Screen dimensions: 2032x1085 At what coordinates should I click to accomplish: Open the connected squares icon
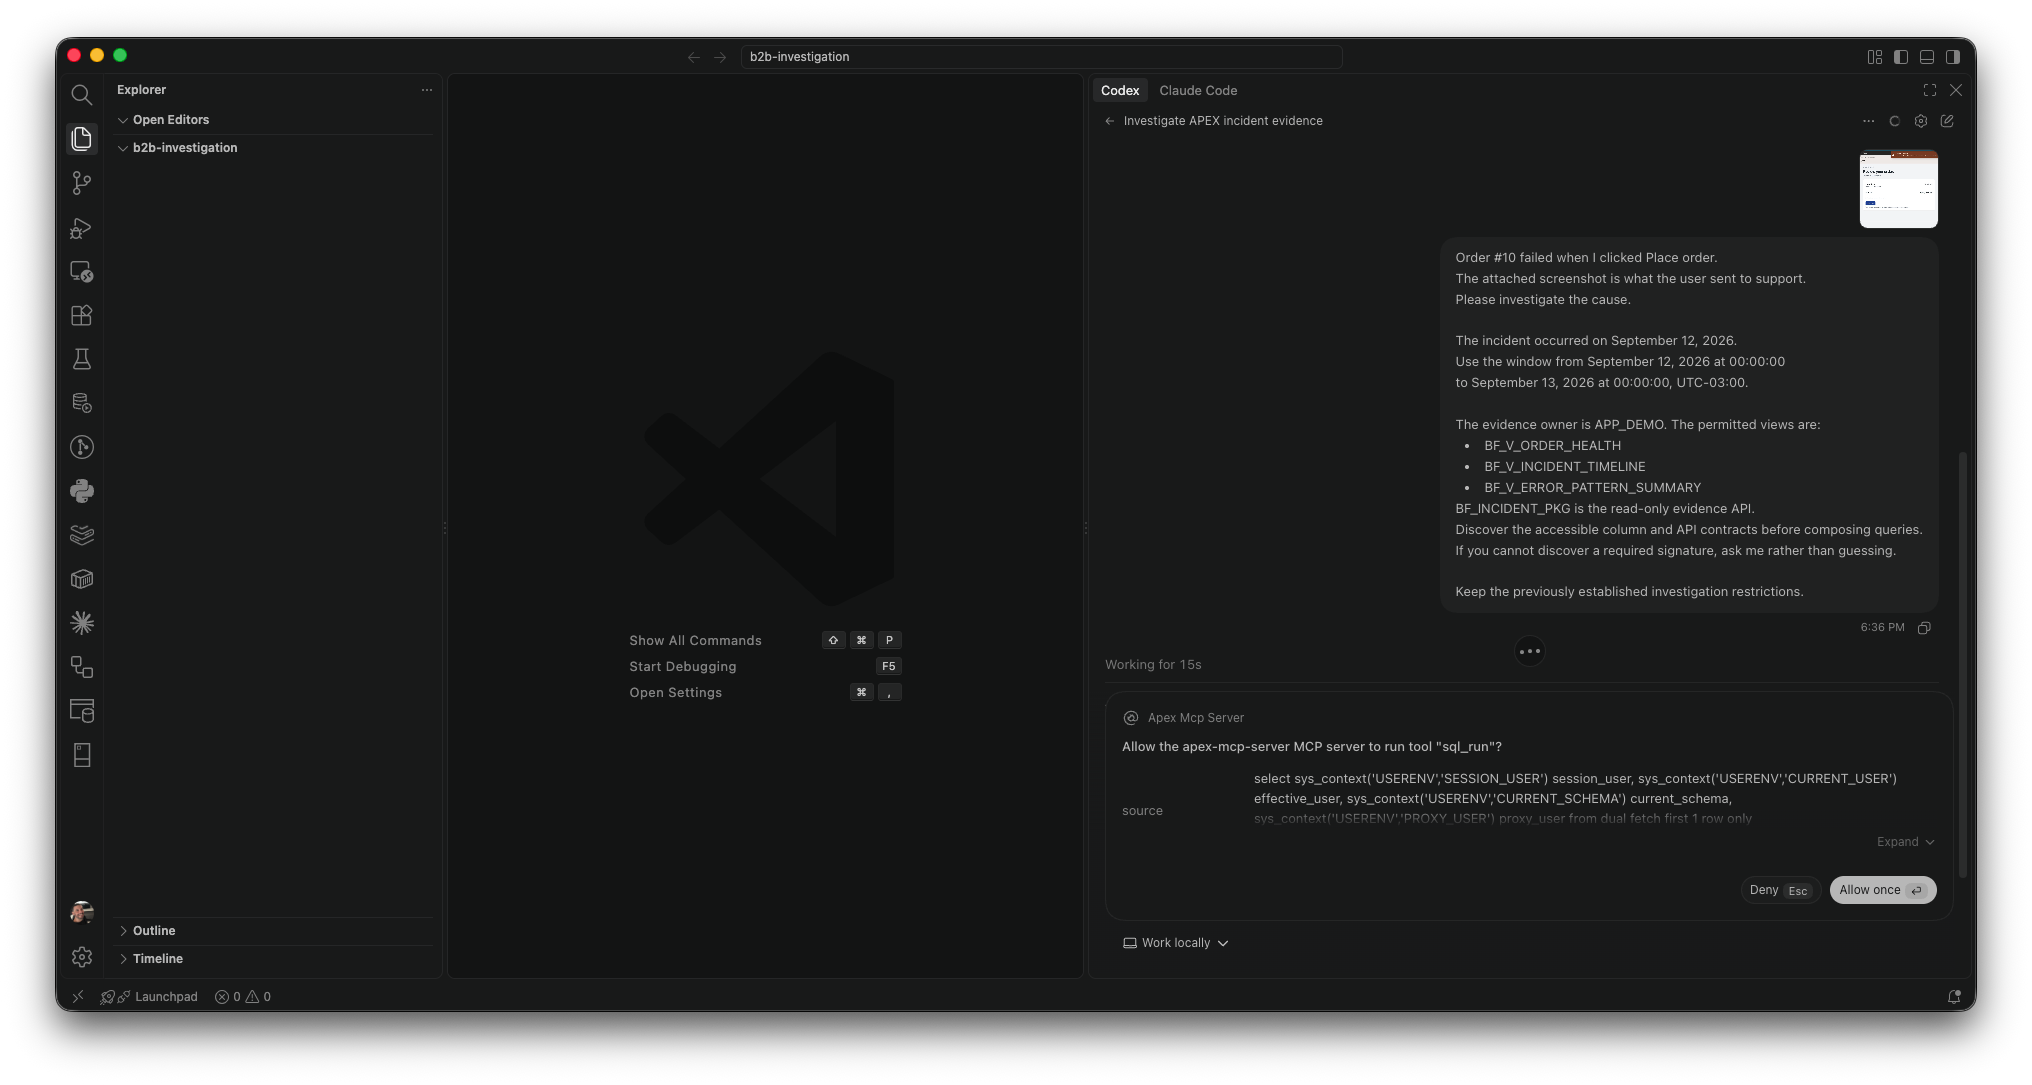point(82,667)
